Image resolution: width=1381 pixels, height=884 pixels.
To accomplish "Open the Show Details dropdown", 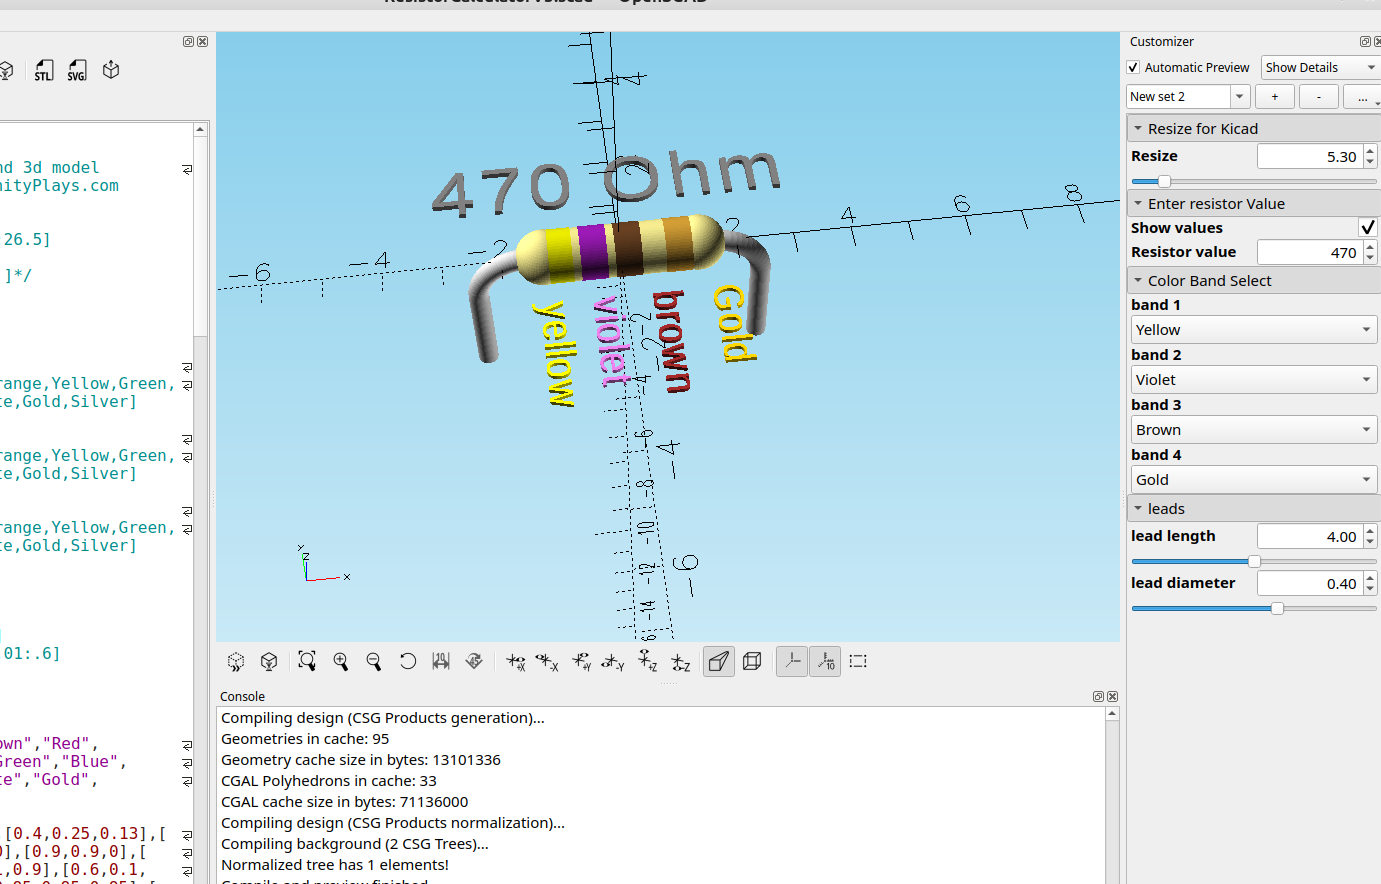I will tap(1320, 68).
